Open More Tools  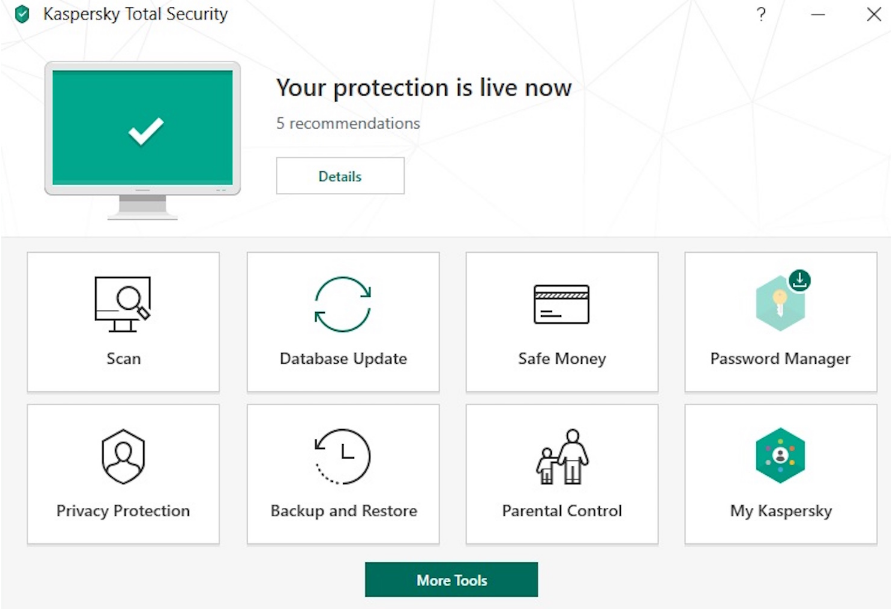pos(451,579)
